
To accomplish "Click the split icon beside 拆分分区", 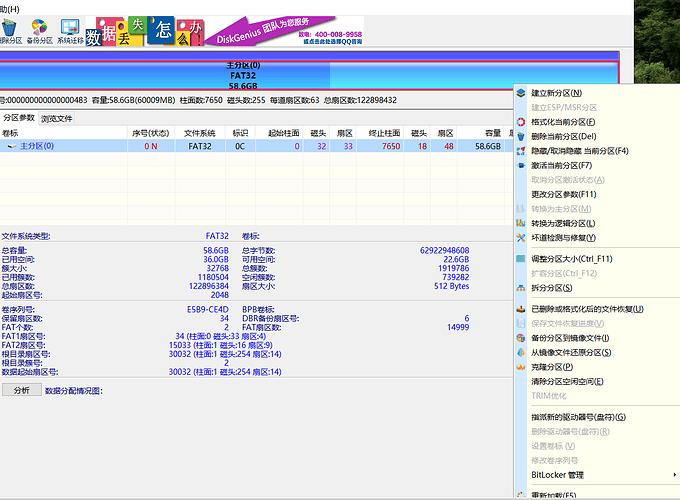I will tap(521, 288).
